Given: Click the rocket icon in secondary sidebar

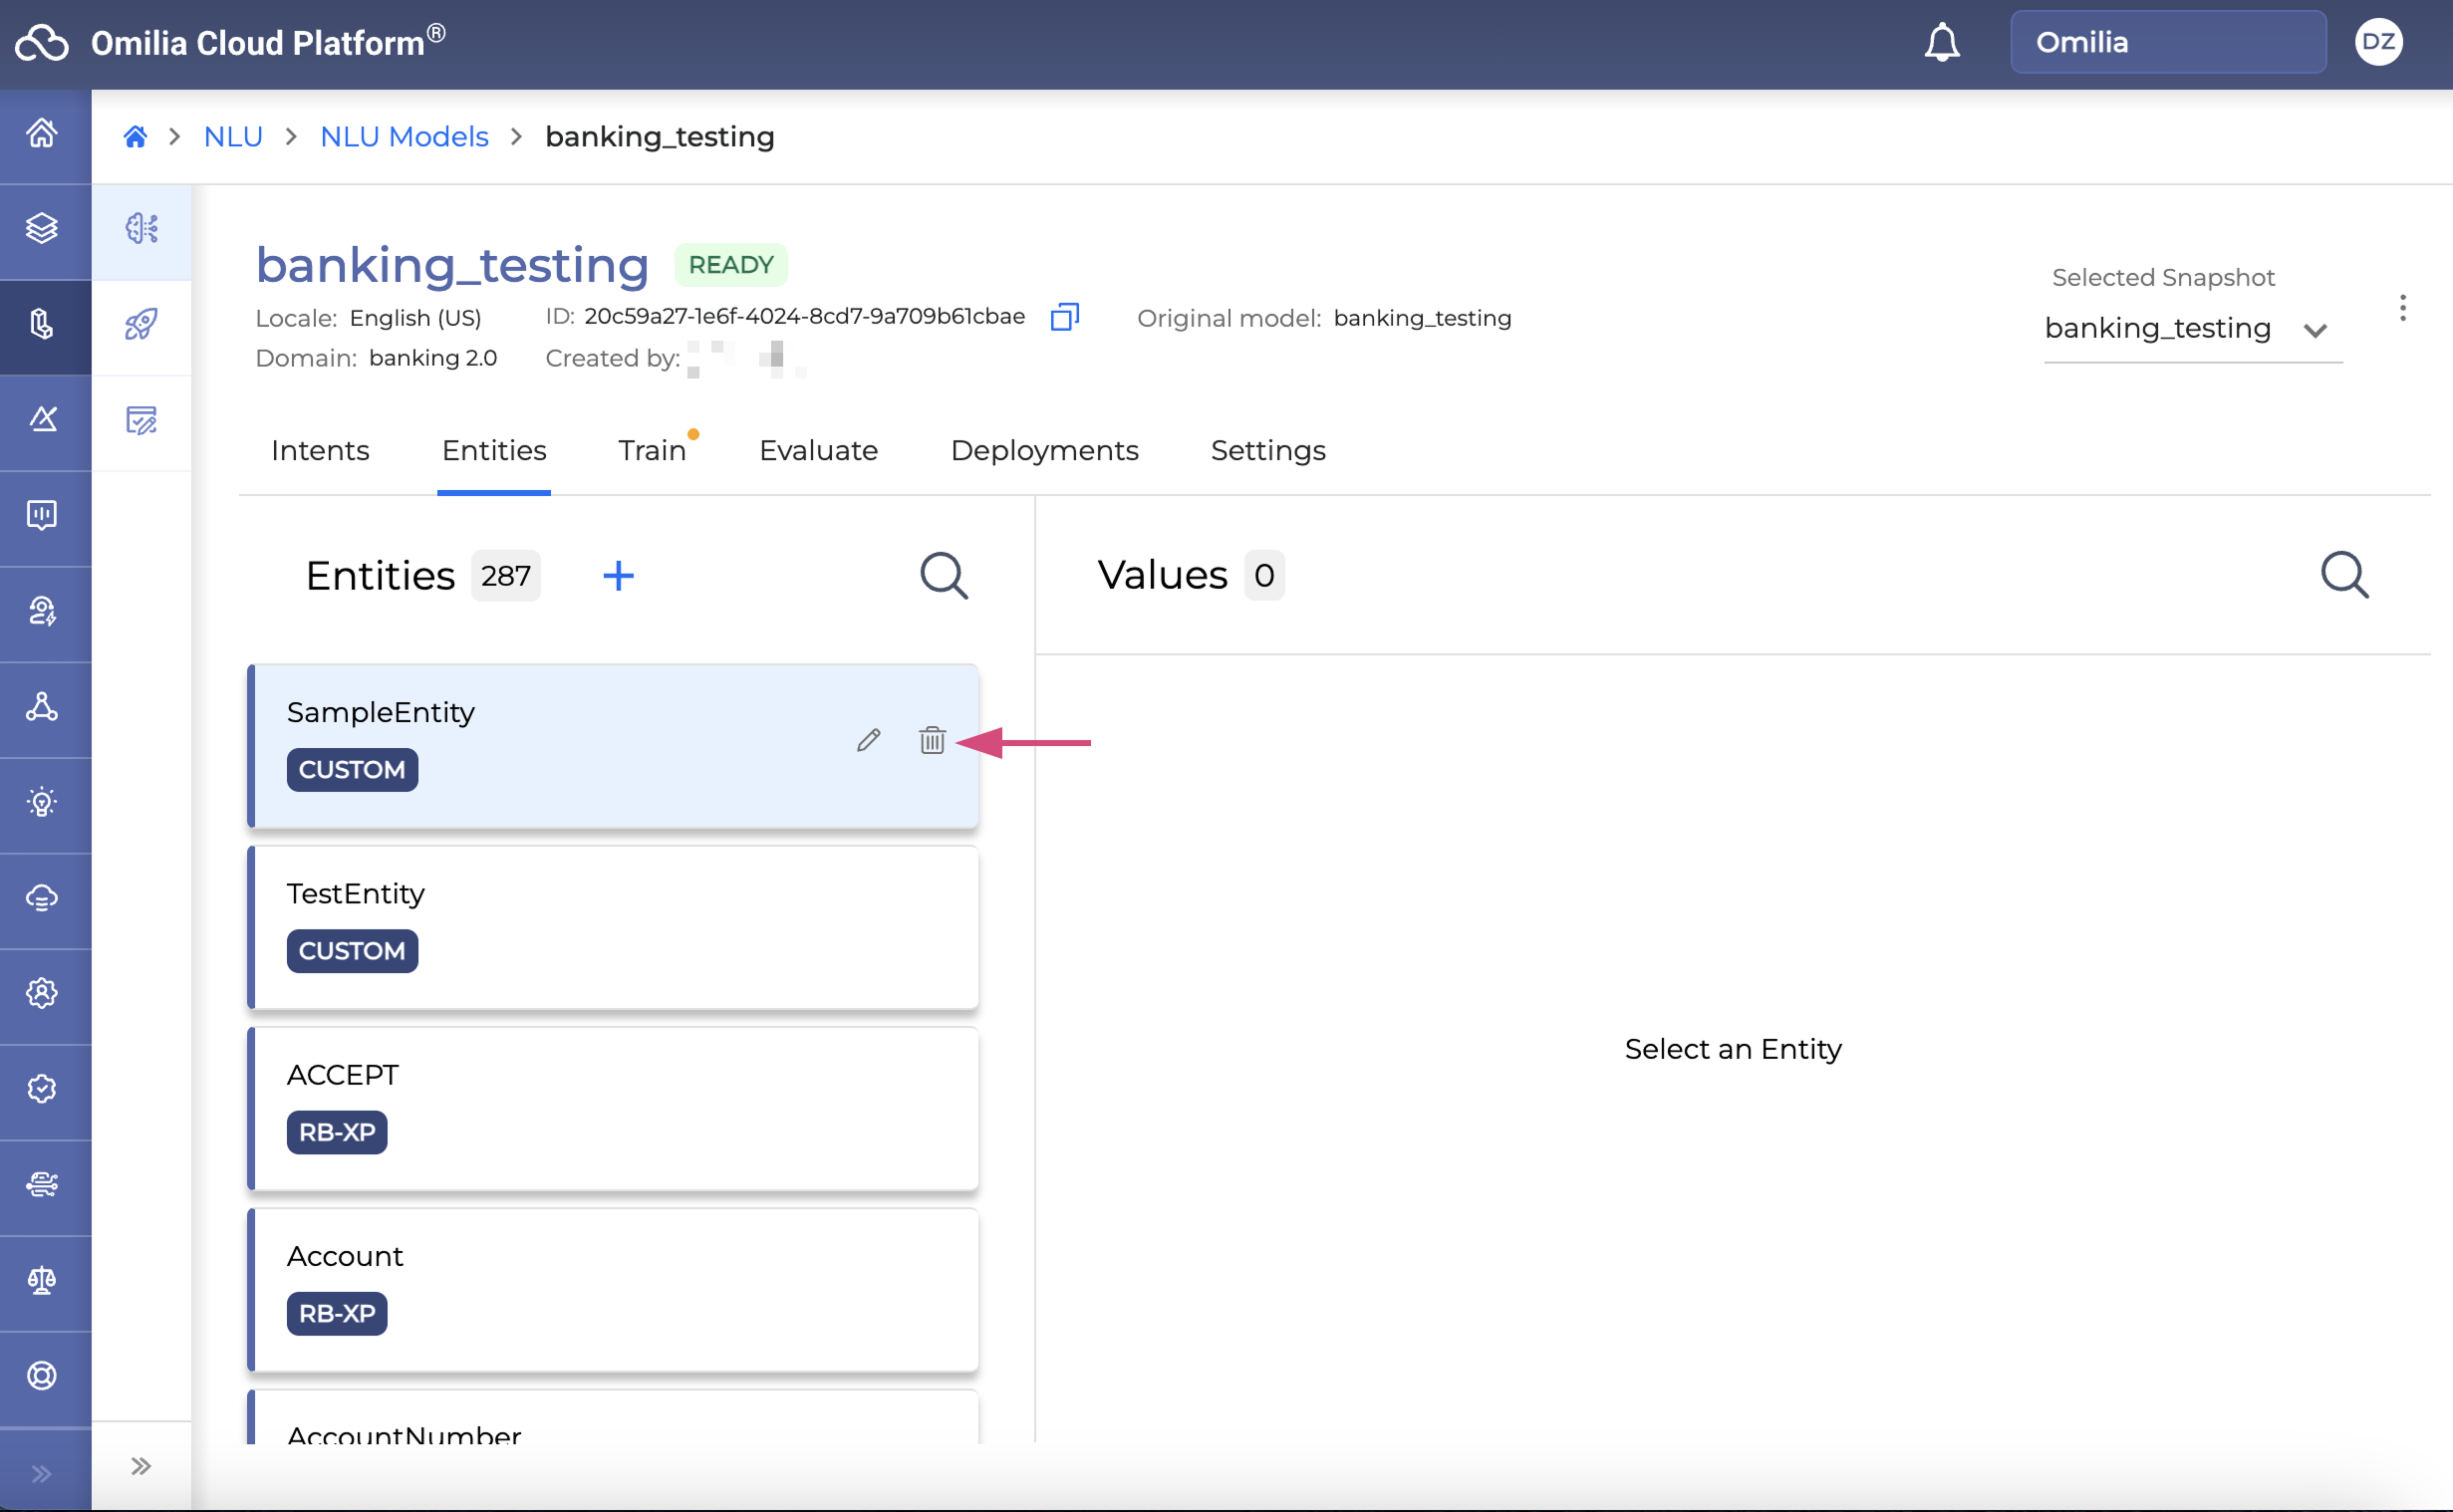Looking at the screenshot, I should pos(141,324).
